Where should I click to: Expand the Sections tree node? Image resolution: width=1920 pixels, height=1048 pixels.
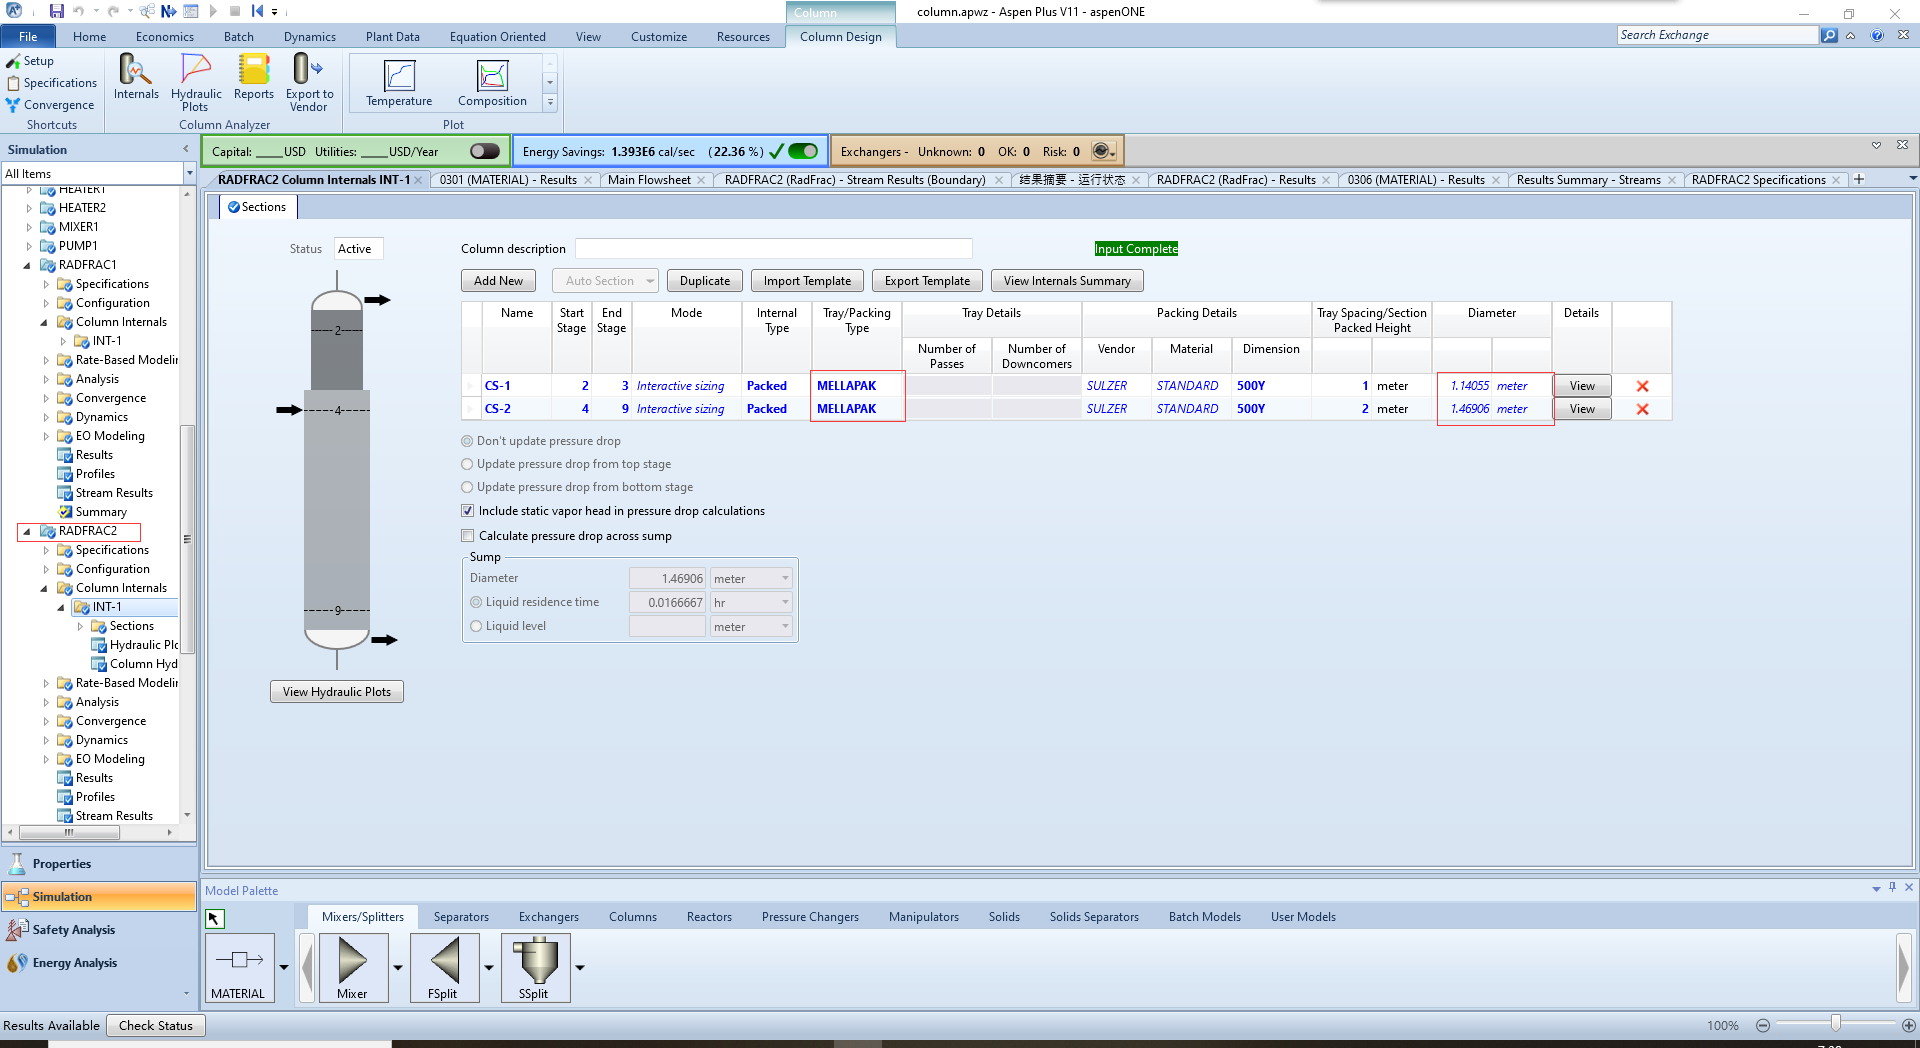click(x=81, y=626)
